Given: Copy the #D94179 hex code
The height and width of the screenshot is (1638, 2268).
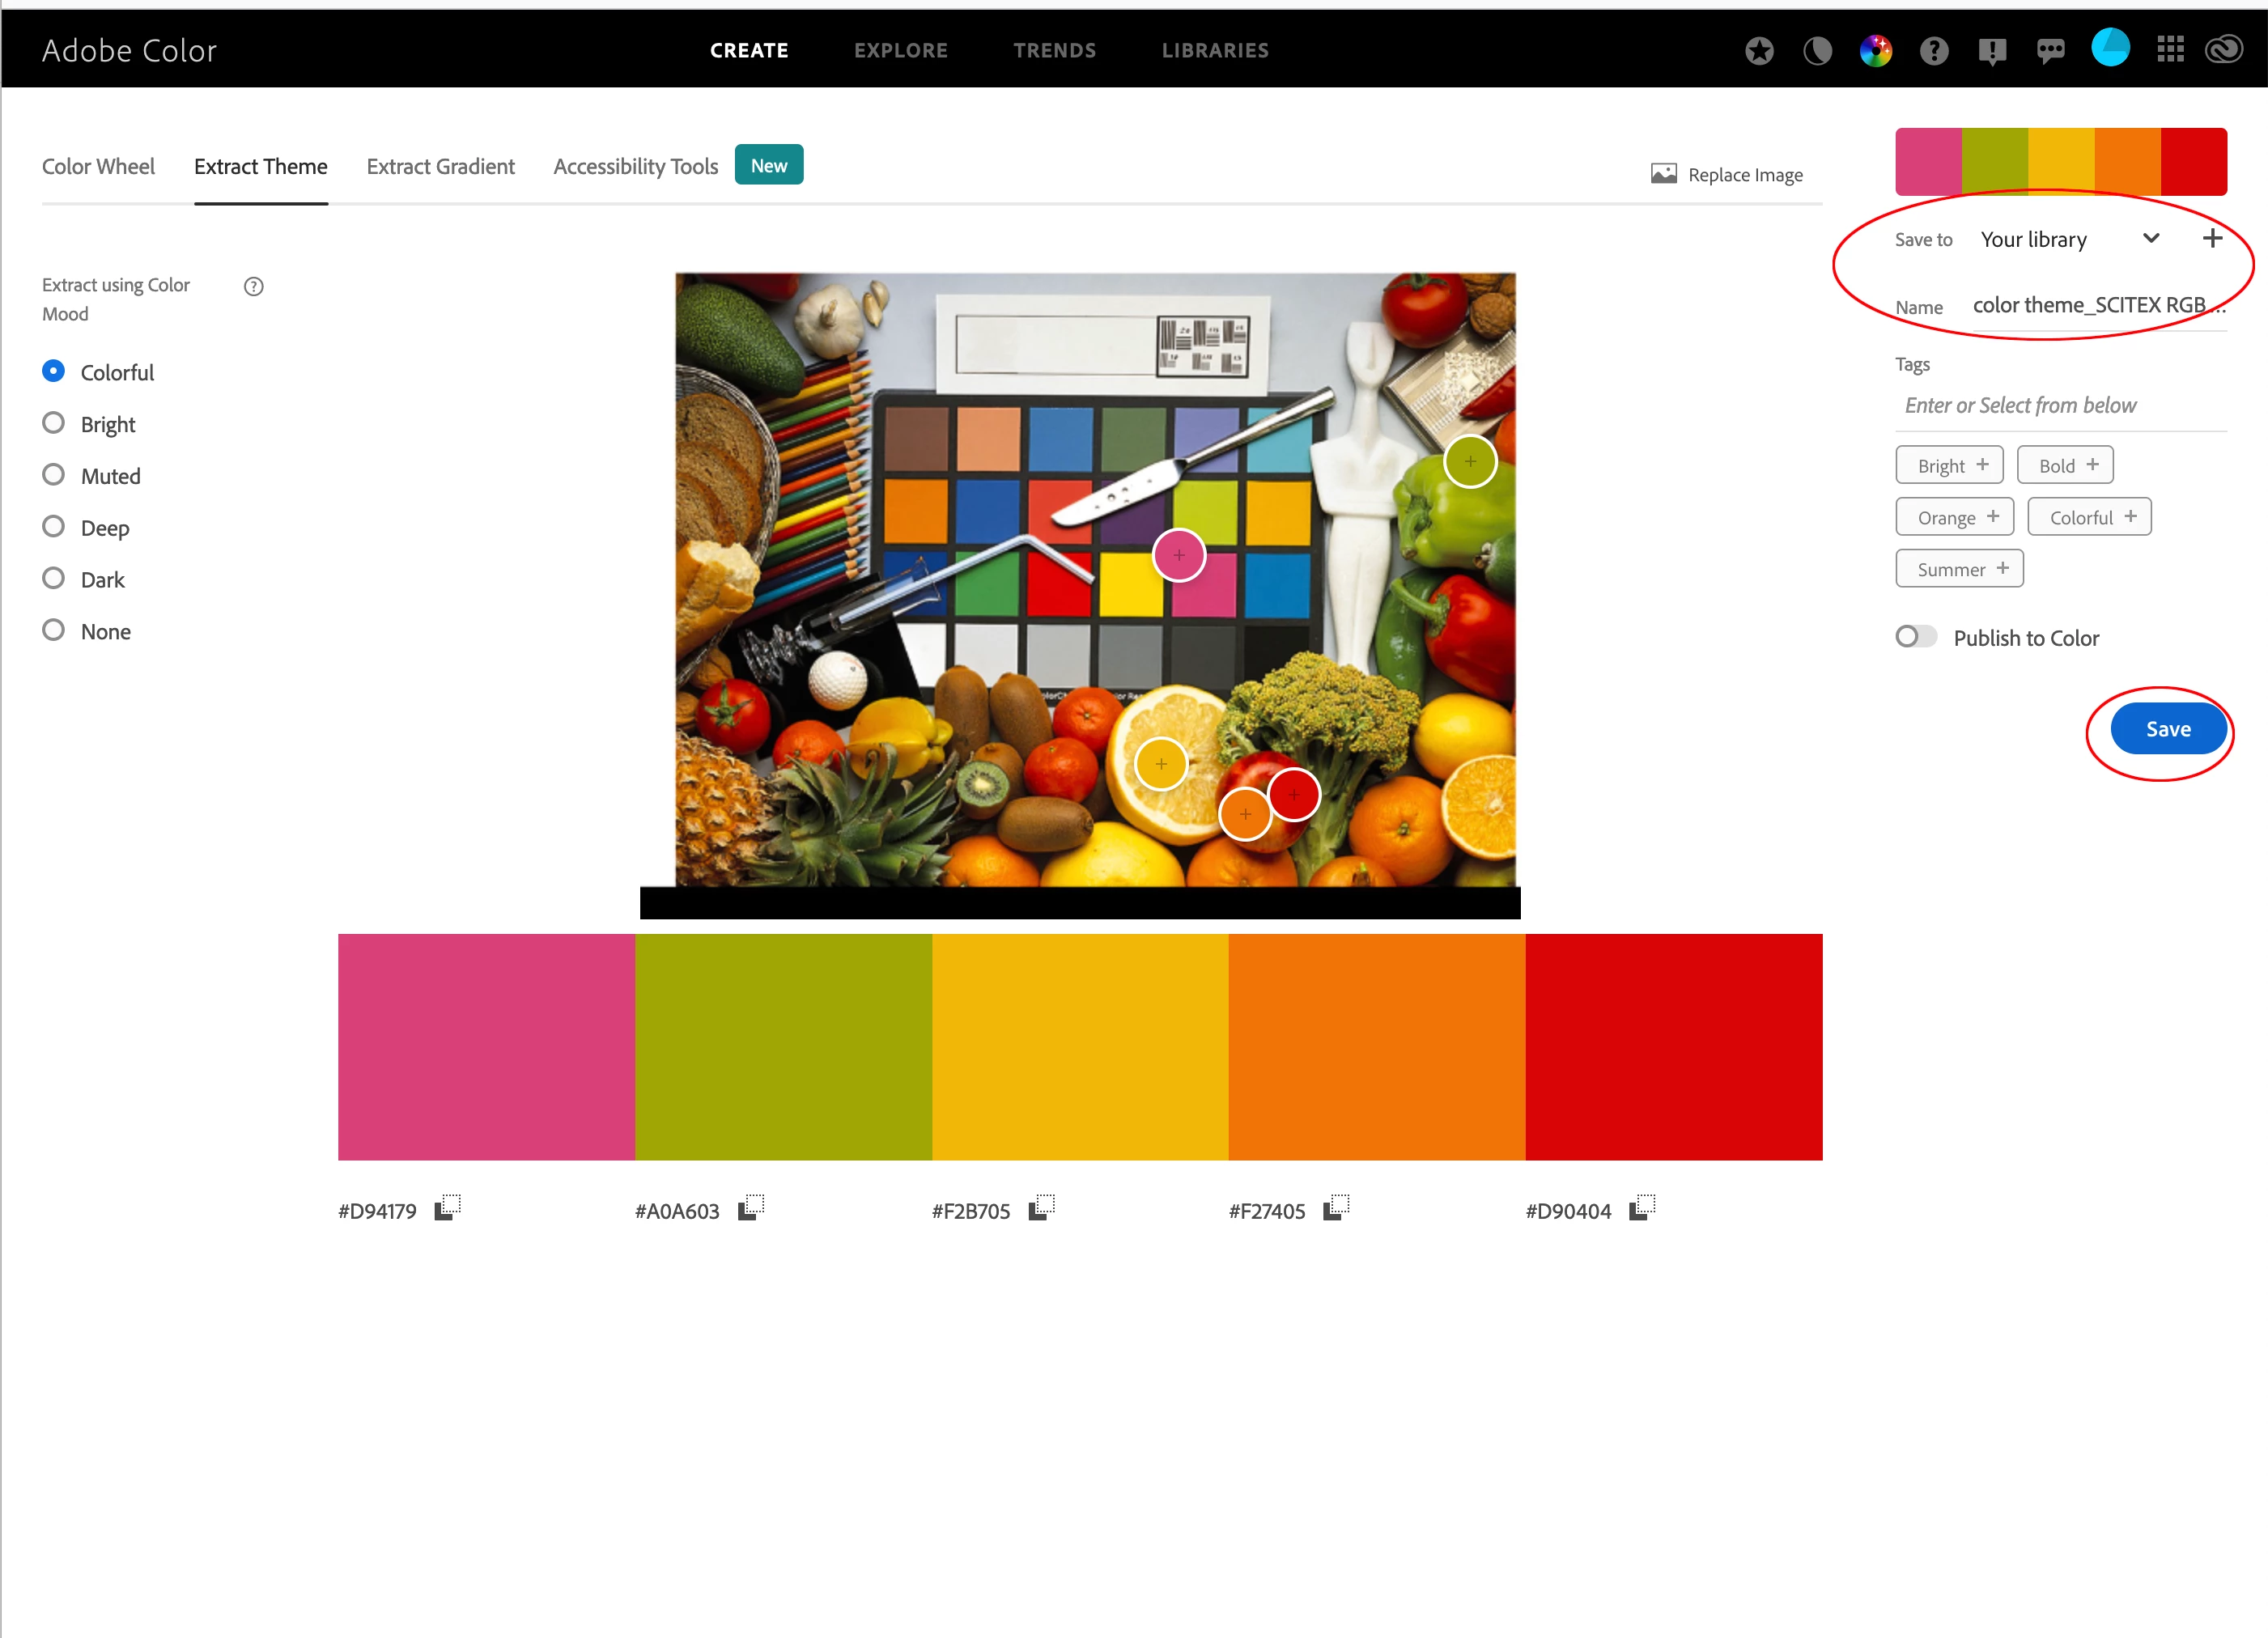Looking at the screenshot, I should click(x=447, y=1208).
